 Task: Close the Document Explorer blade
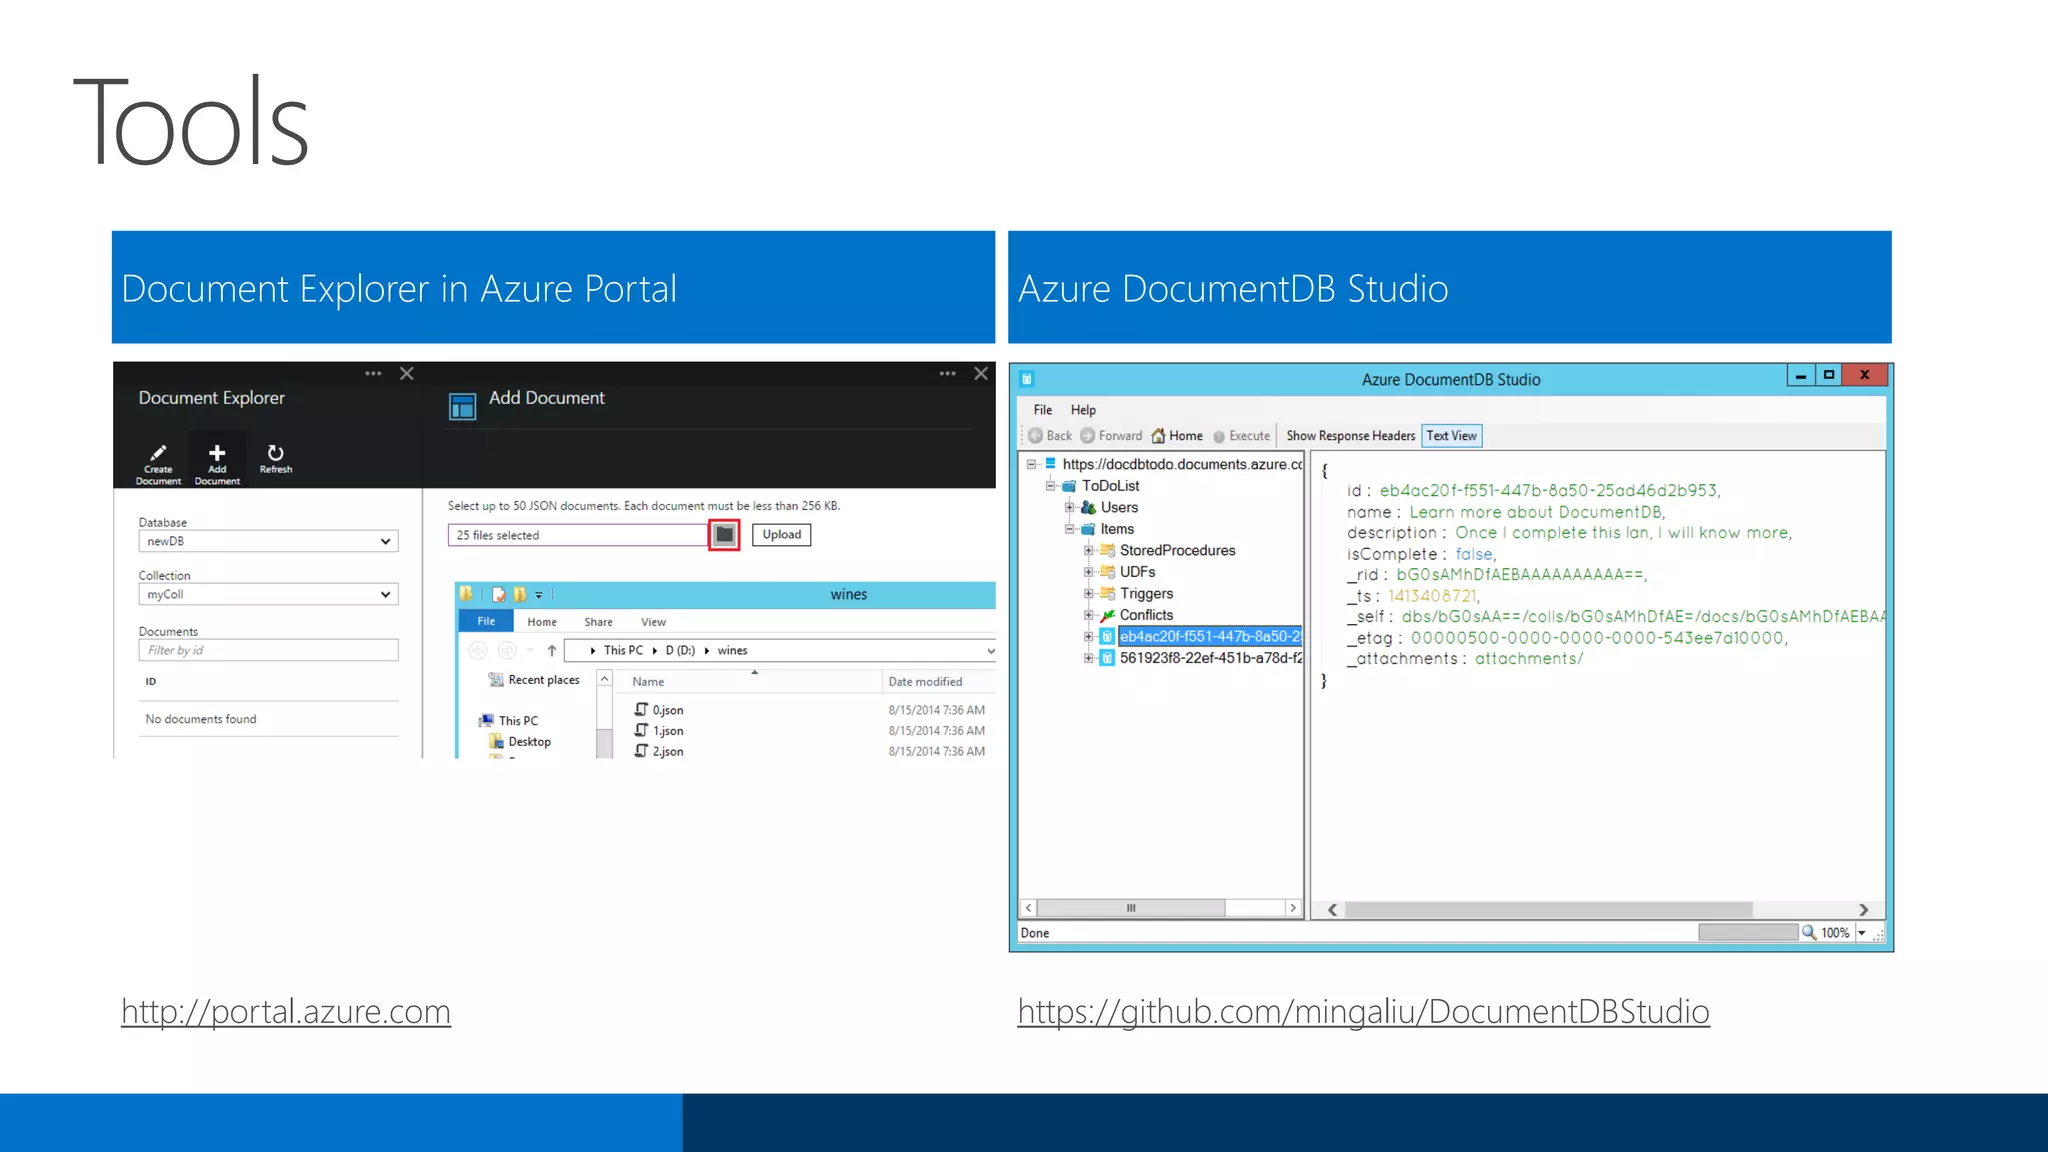(x=407, y=373)
